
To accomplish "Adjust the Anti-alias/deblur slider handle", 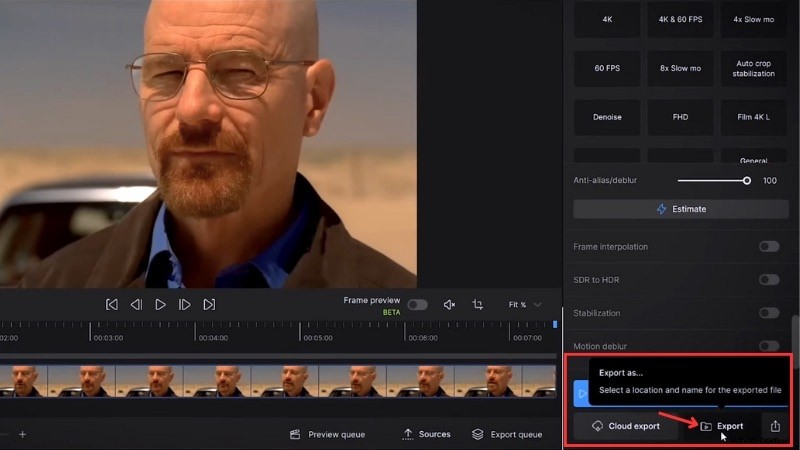I will [x=746, y=181].
